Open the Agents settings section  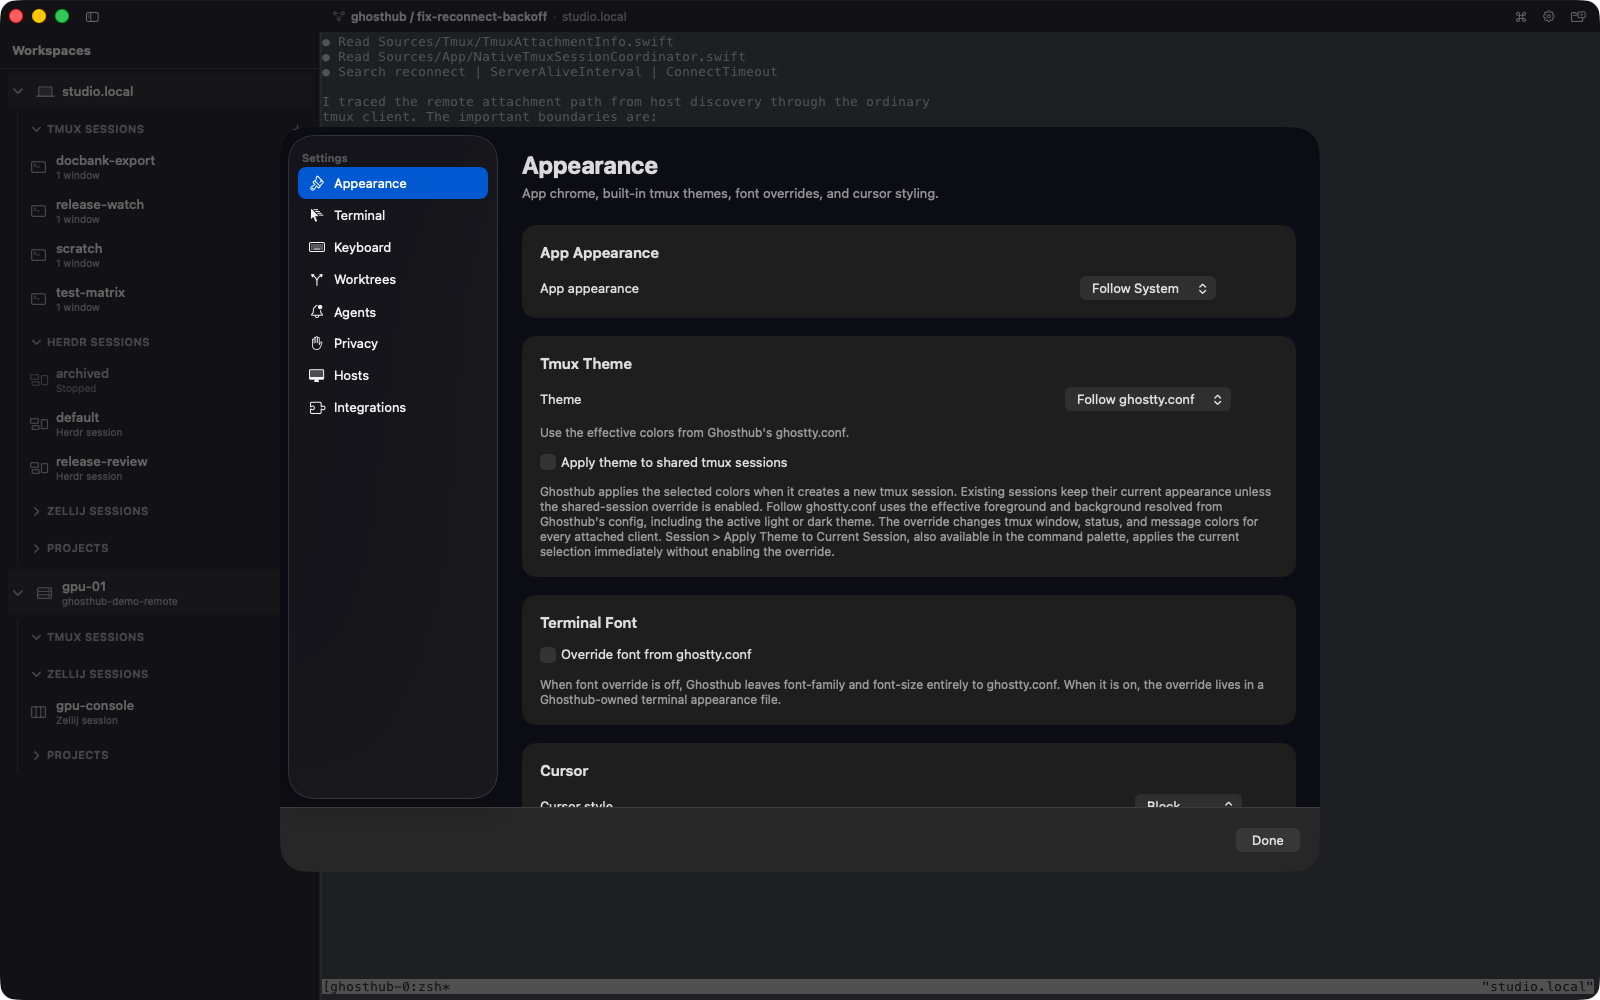tap(393, 312)
